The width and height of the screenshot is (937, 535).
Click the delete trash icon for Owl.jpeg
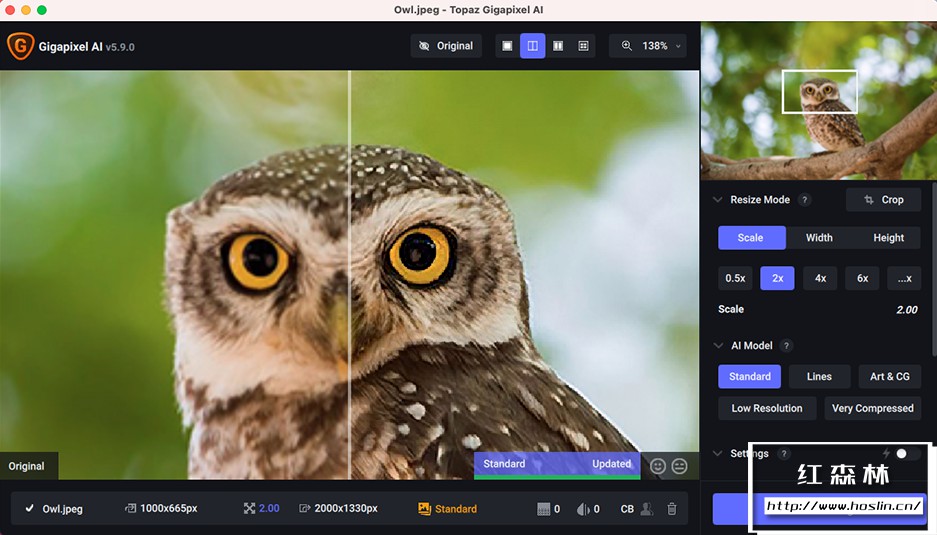[x=672, y=509]
